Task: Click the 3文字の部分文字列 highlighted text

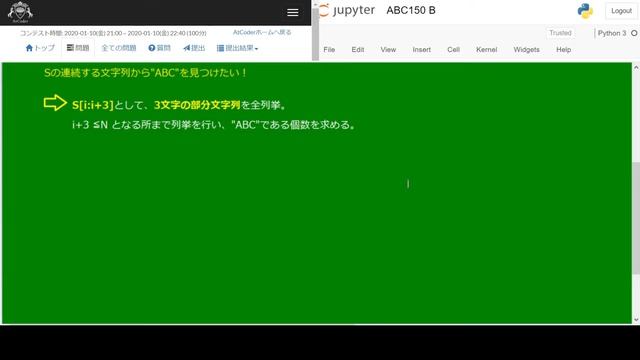Action: (x=197, y=105)
